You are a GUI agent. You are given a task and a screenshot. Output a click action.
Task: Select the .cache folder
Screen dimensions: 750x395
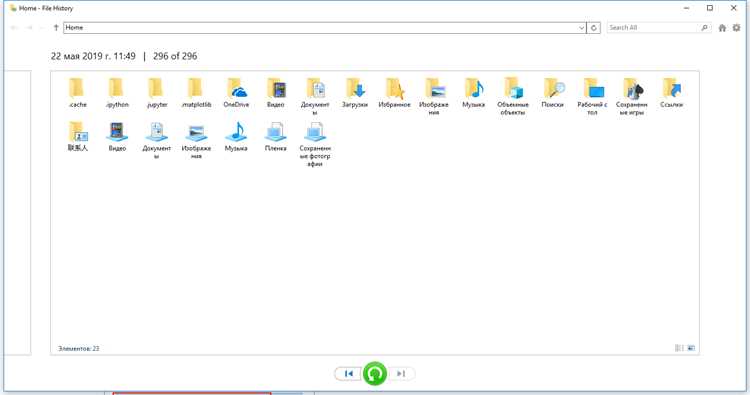pyautogui.click(x=77, y=93)
